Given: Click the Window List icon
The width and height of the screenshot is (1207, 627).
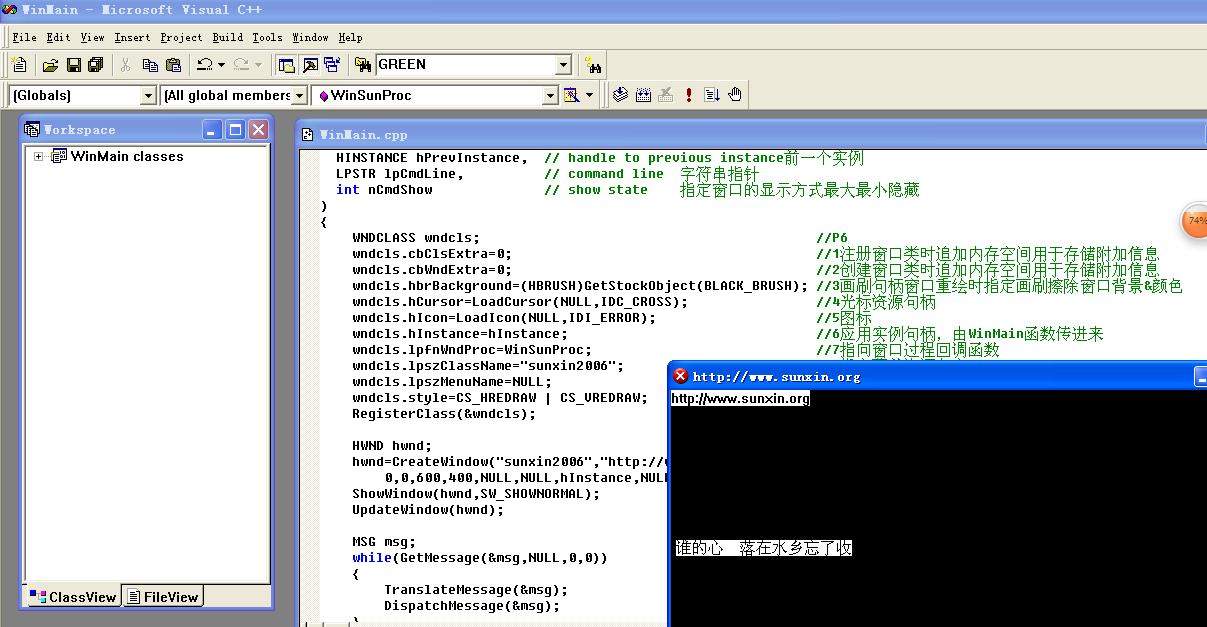Looking at the screenshot, I should click(x=332, y=65).
